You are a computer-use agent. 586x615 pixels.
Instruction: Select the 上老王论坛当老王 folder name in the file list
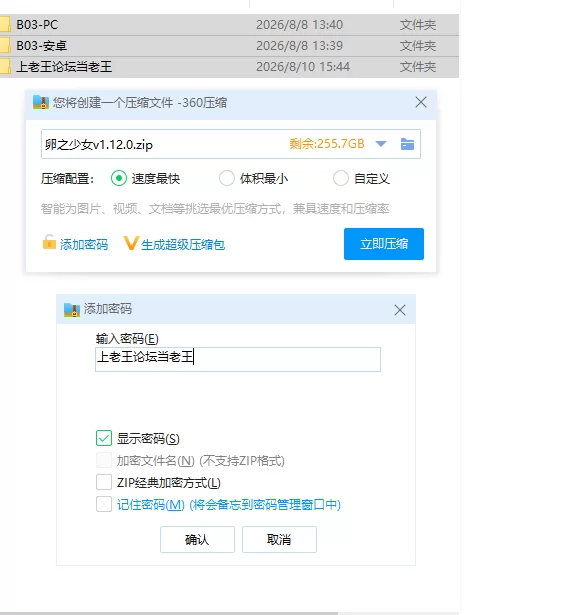(x=64, y=66)
